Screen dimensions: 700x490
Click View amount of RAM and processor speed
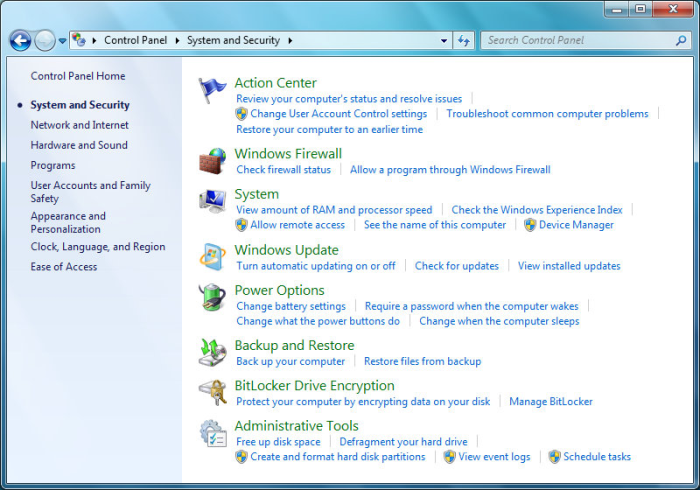click(x=334, y=210)
